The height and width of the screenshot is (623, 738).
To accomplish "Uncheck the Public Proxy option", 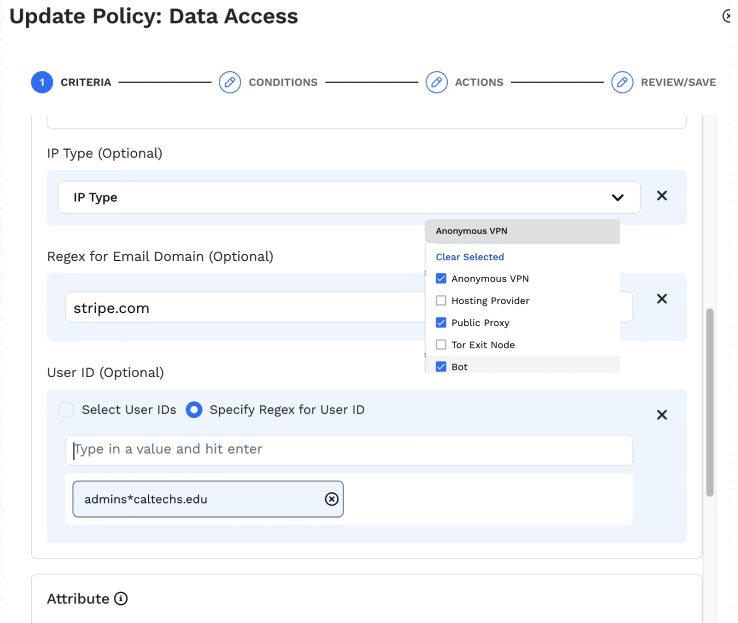I will click(x=441, y=323).
